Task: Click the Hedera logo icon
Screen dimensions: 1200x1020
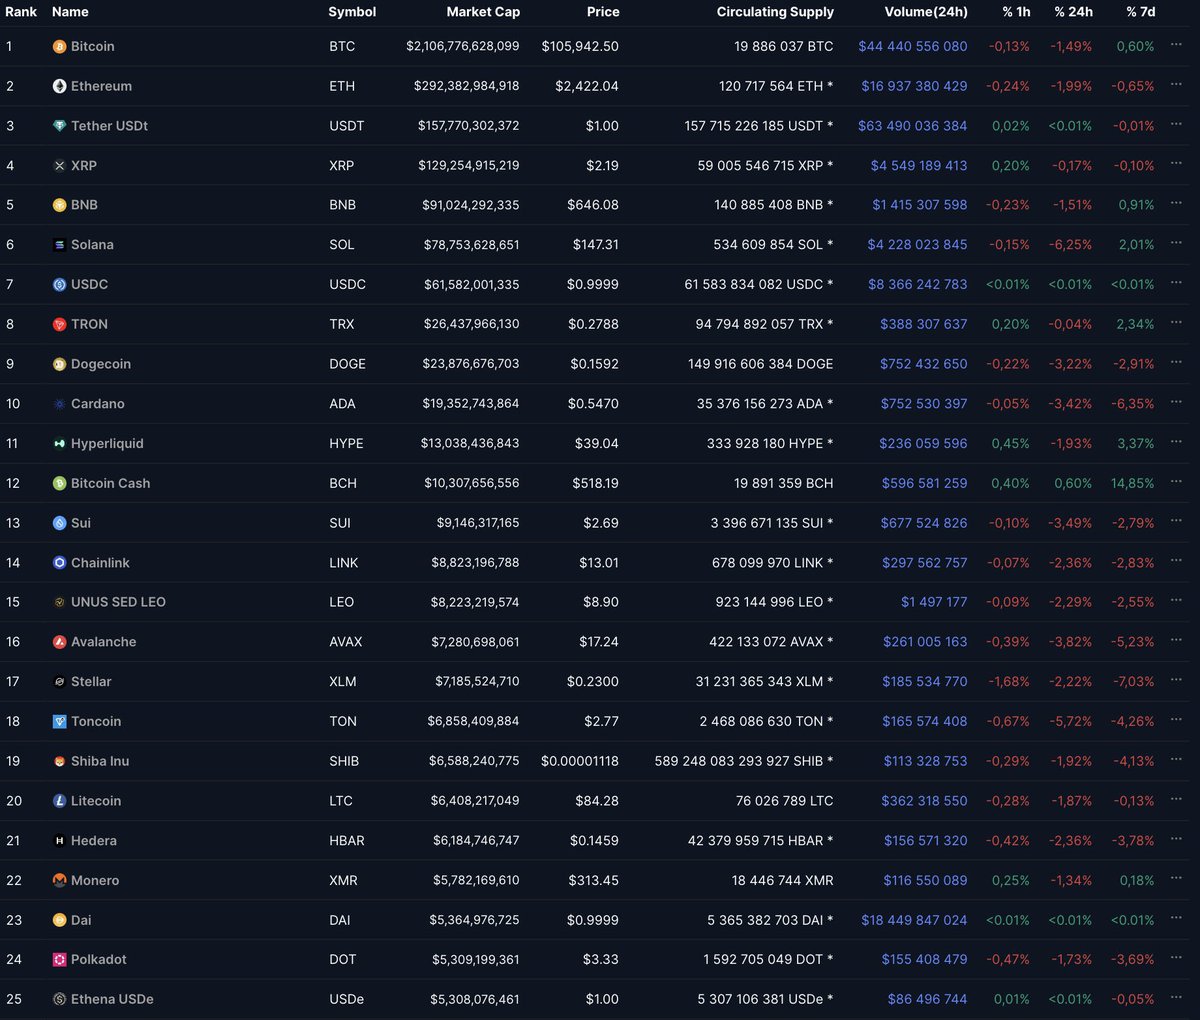Action: pos(59,841)
